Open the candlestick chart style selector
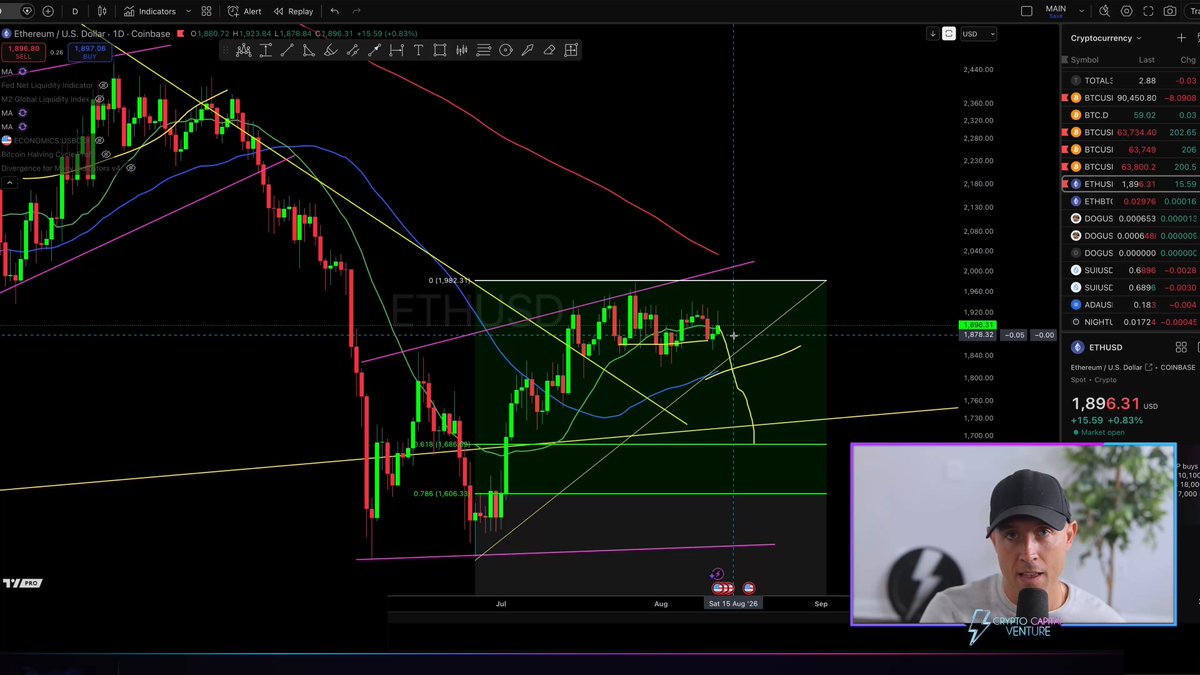Viewport: 1200px width, 675px height. click(x=100, y=11)
